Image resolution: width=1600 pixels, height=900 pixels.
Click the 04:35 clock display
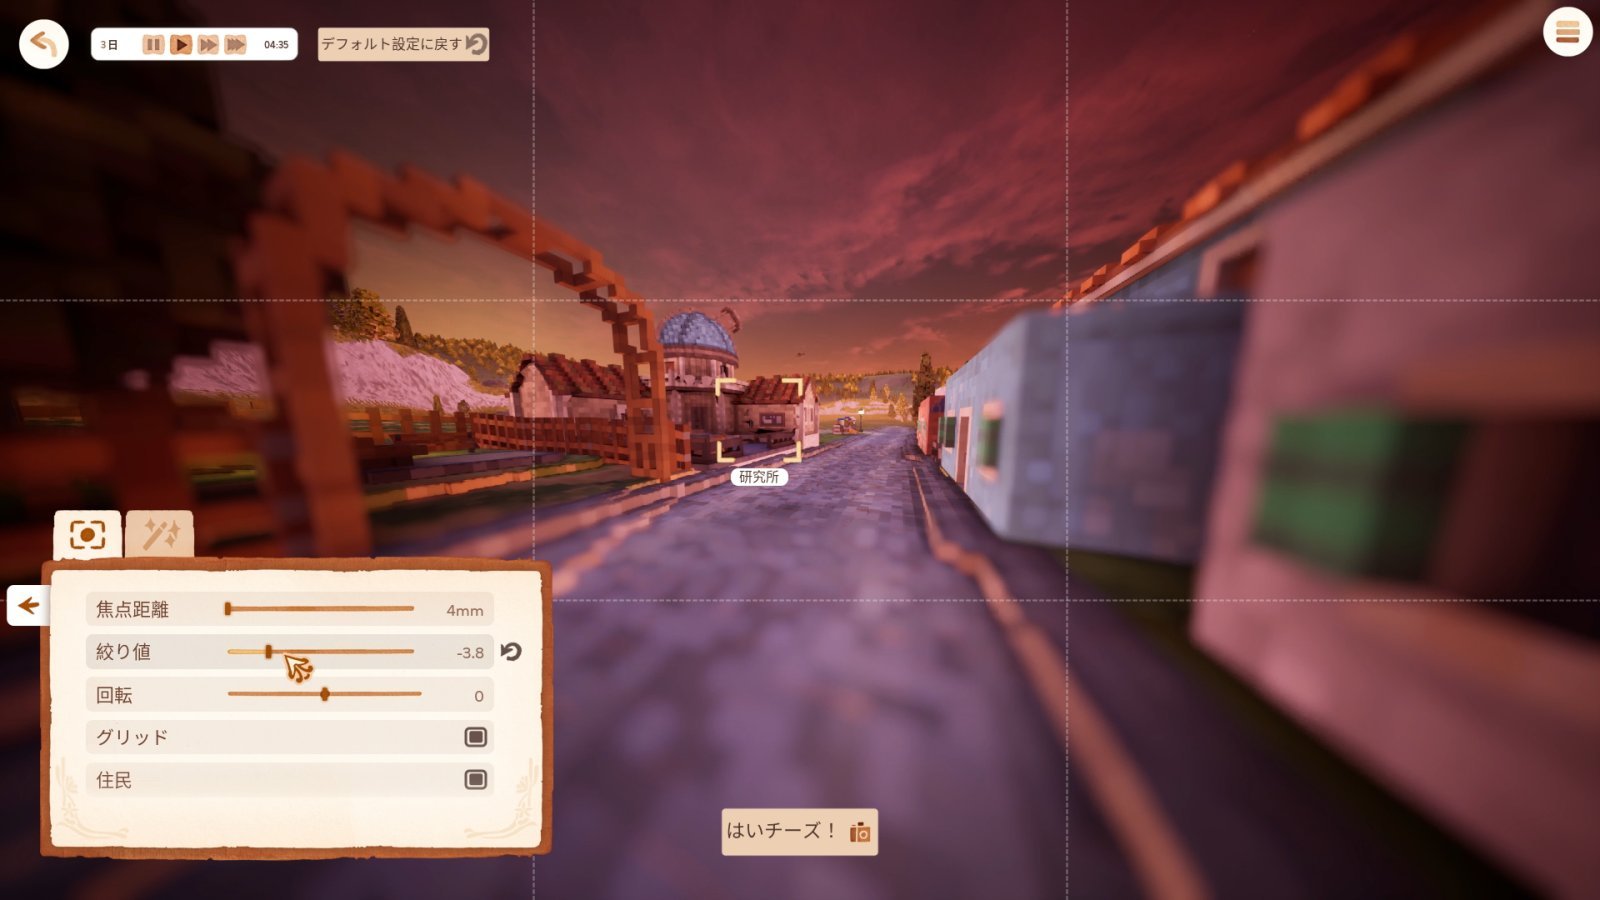(276, 45)
